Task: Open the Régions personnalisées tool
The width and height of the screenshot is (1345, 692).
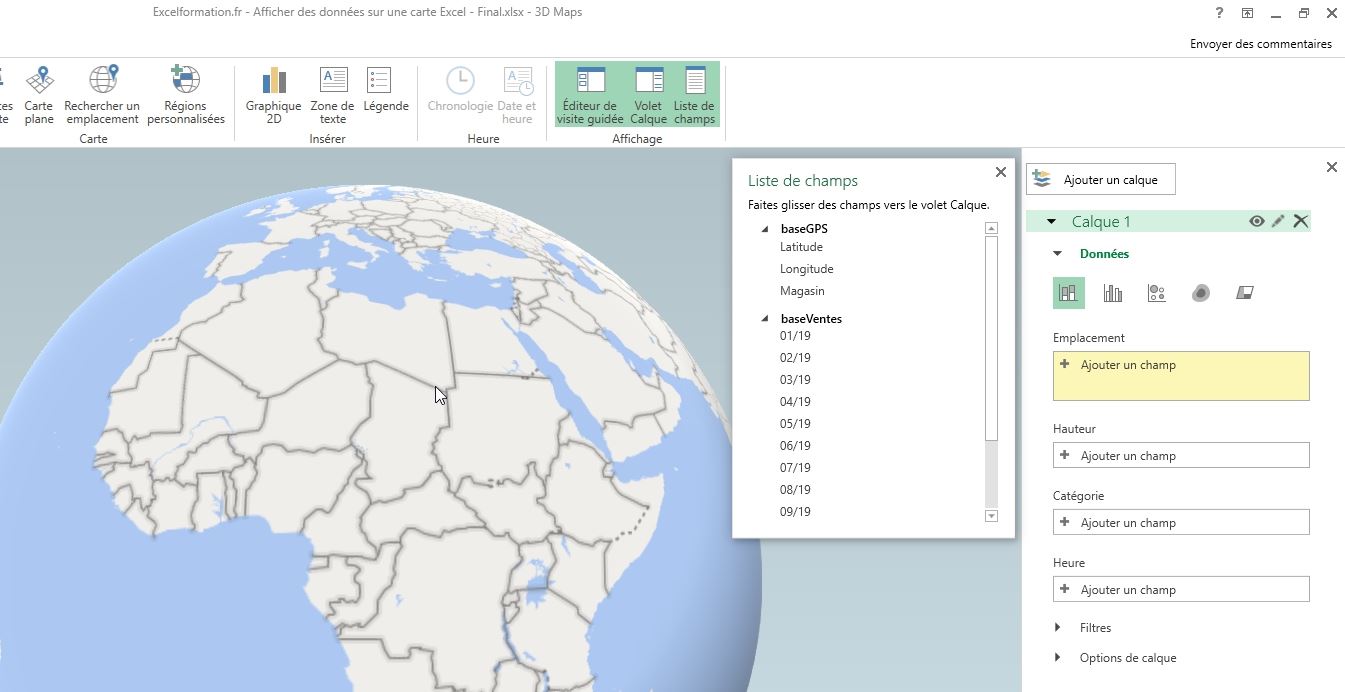Action: (x=184, y=95)
